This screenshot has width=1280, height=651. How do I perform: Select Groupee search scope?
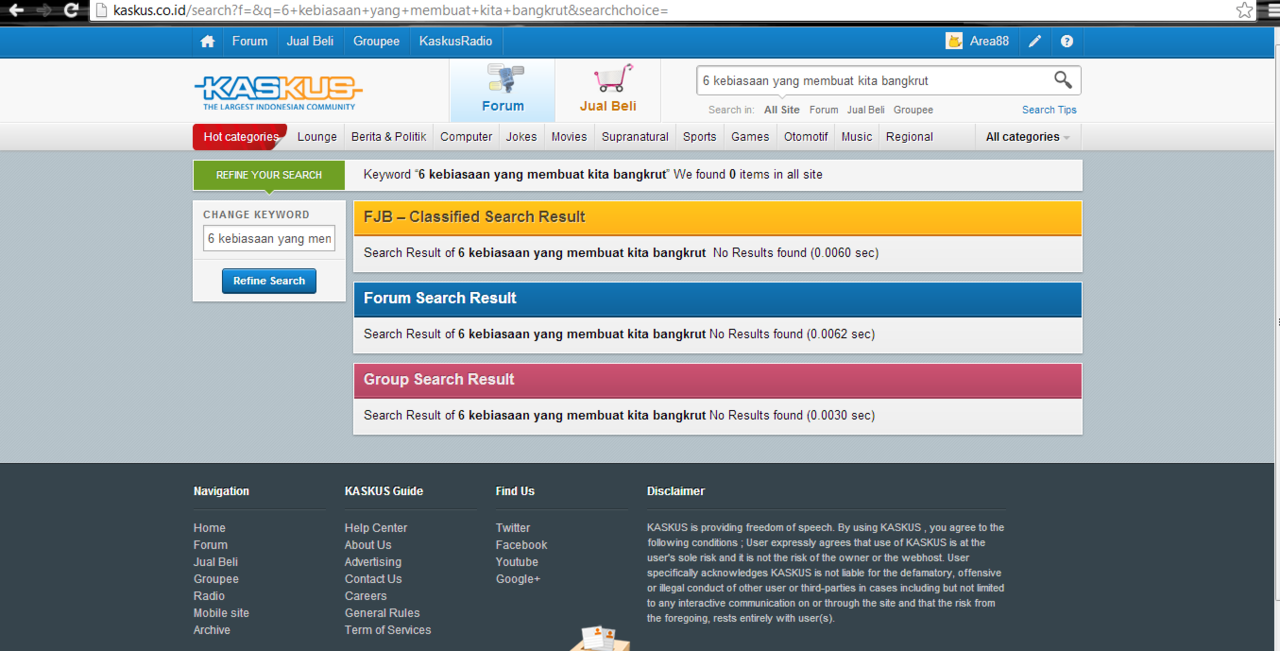coord(913,110)
